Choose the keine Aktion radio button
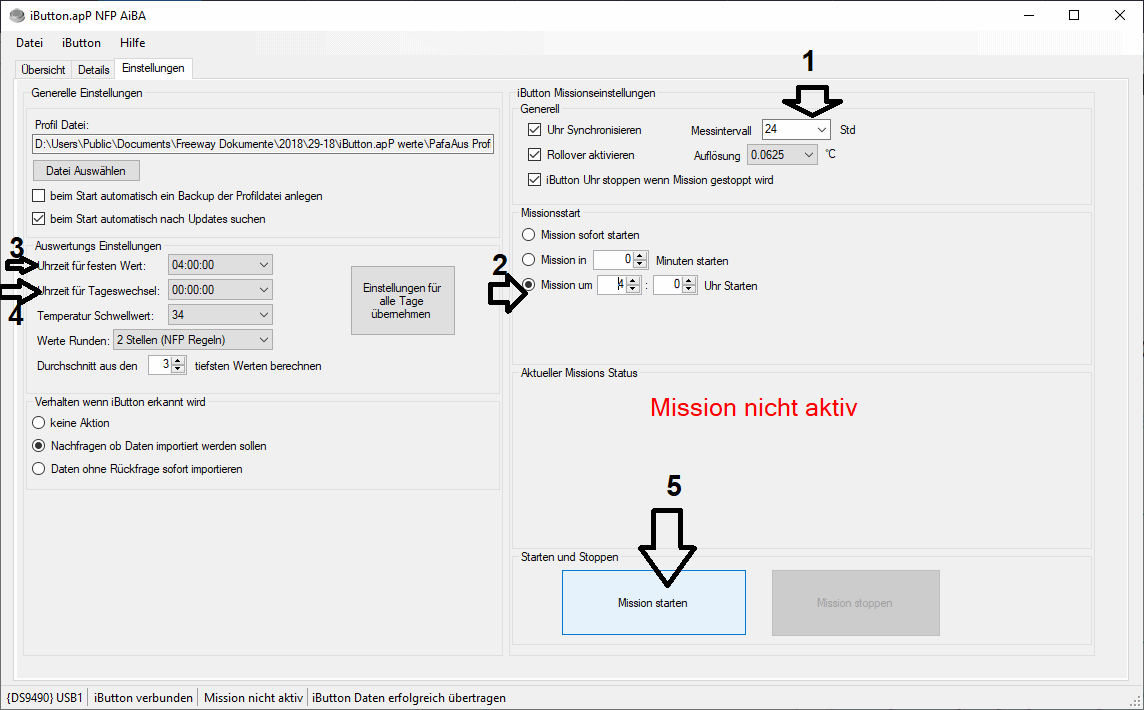The height and width of the screenshot is (710, 1144). (x=40, y=423)
